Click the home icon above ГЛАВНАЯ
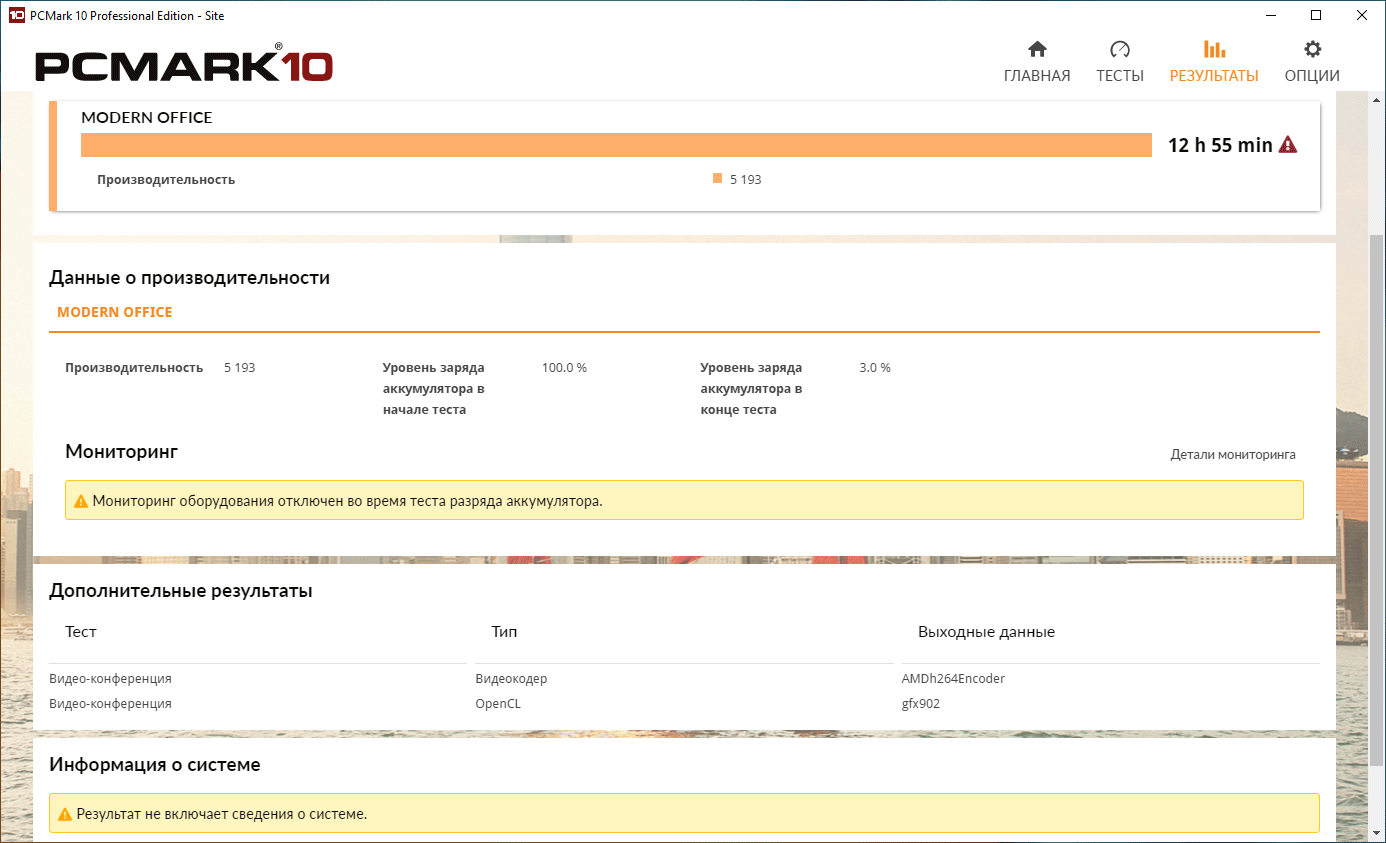1386x843 pixels. (x=1037, y=49)
